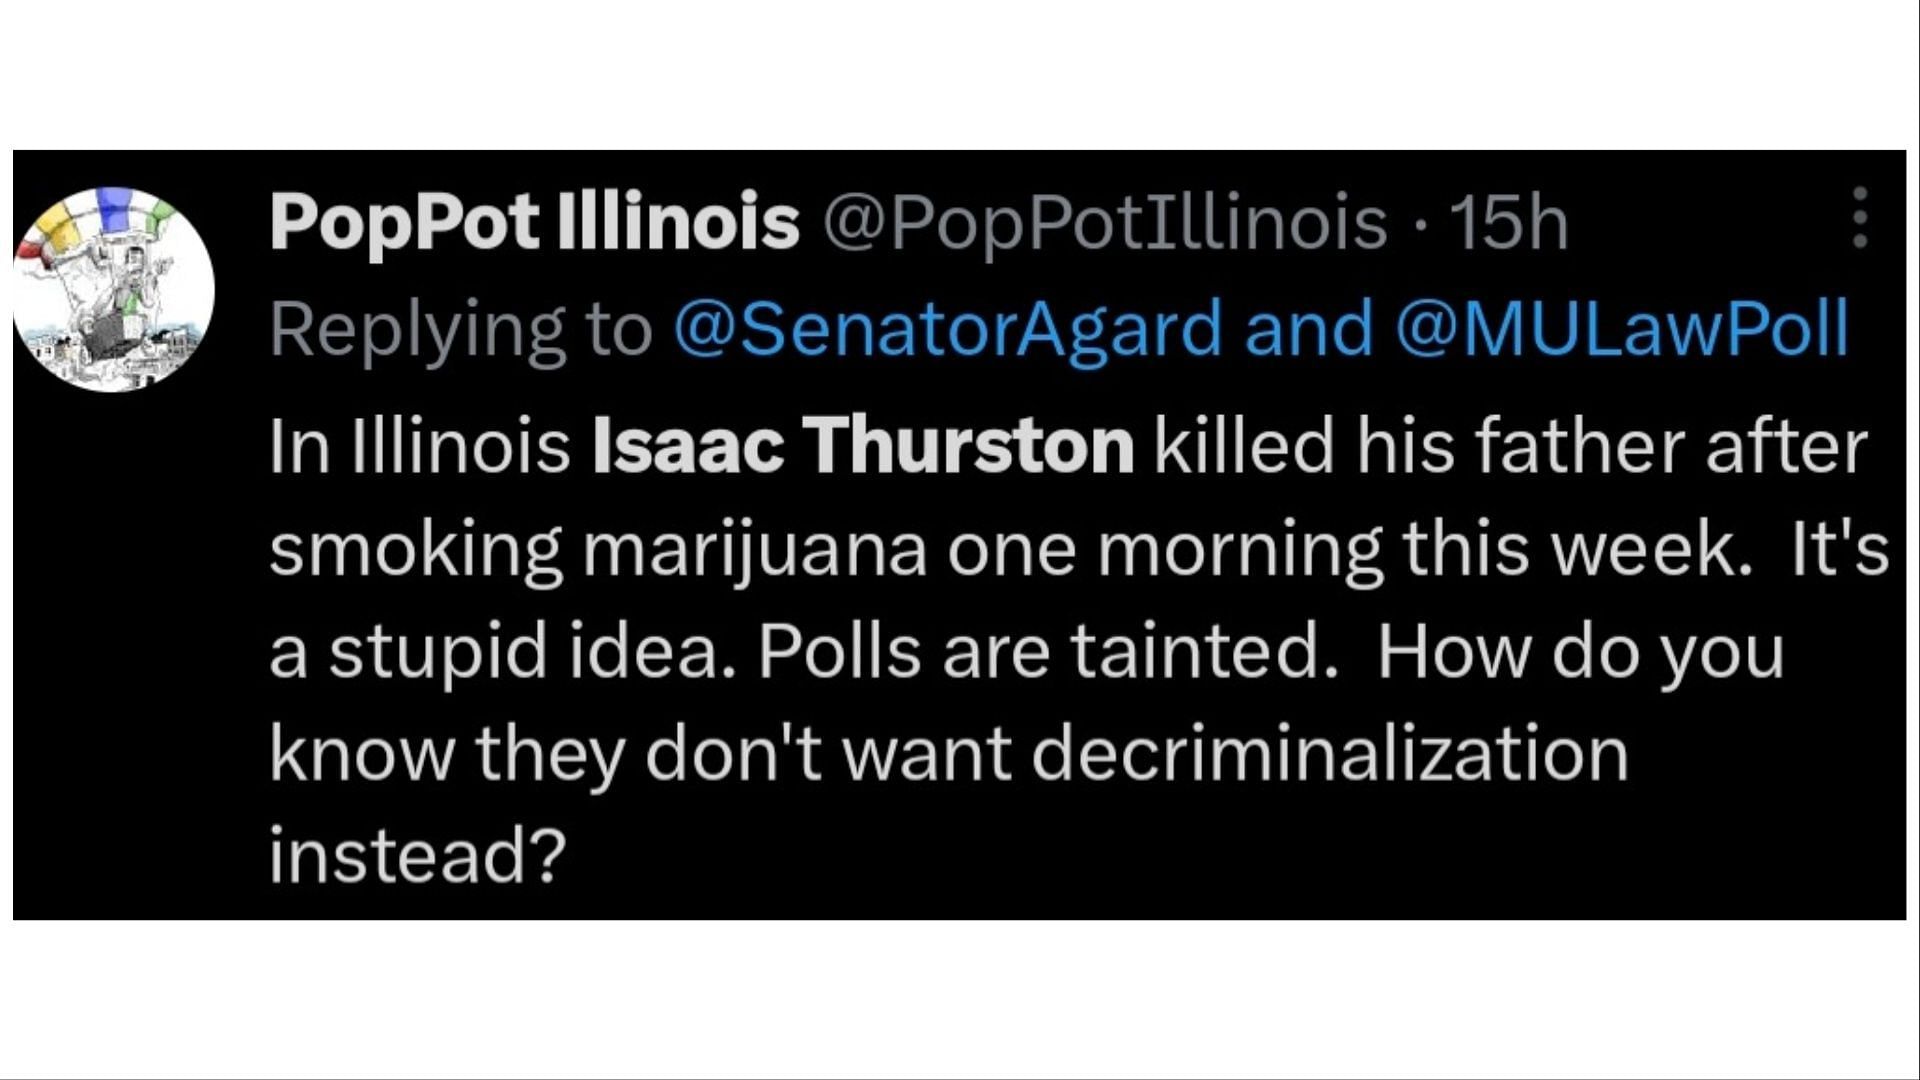The height and width of the screenshot is (1080, 1920).
Task: Open the tweet's three-dot more options menu
Action: 1859,217
